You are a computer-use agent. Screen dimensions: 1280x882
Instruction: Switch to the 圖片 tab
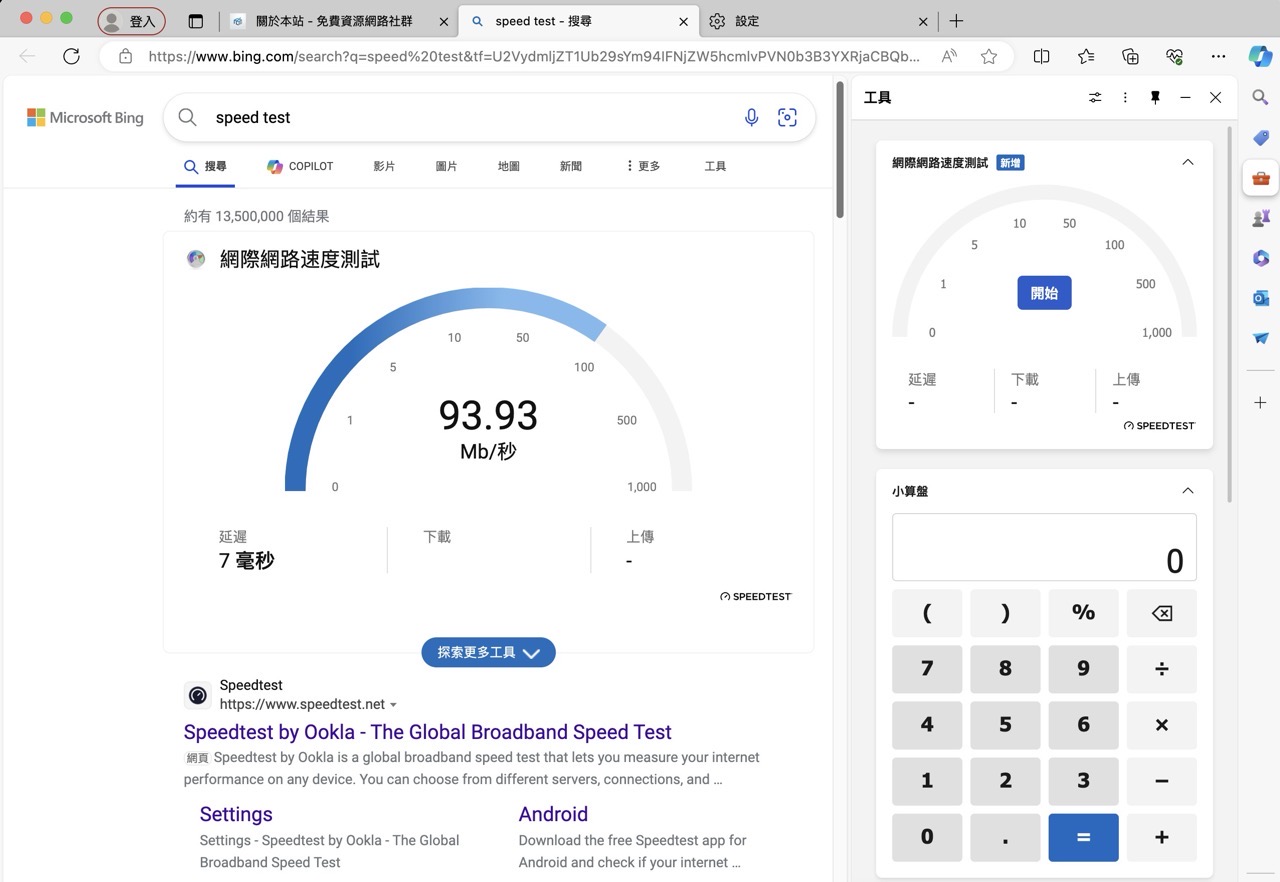[446, 166]
